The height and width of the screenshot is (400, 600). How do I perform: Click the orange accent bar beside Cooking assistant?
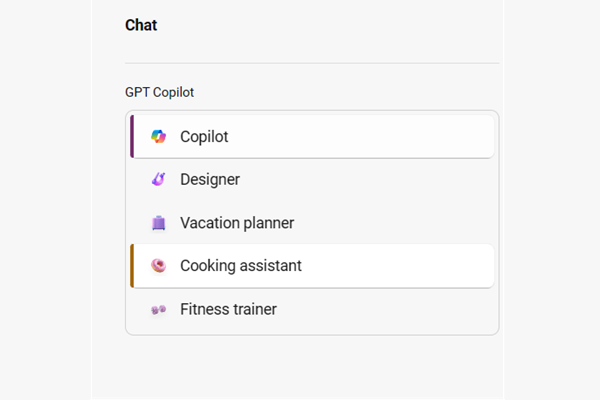pos(132,266)
